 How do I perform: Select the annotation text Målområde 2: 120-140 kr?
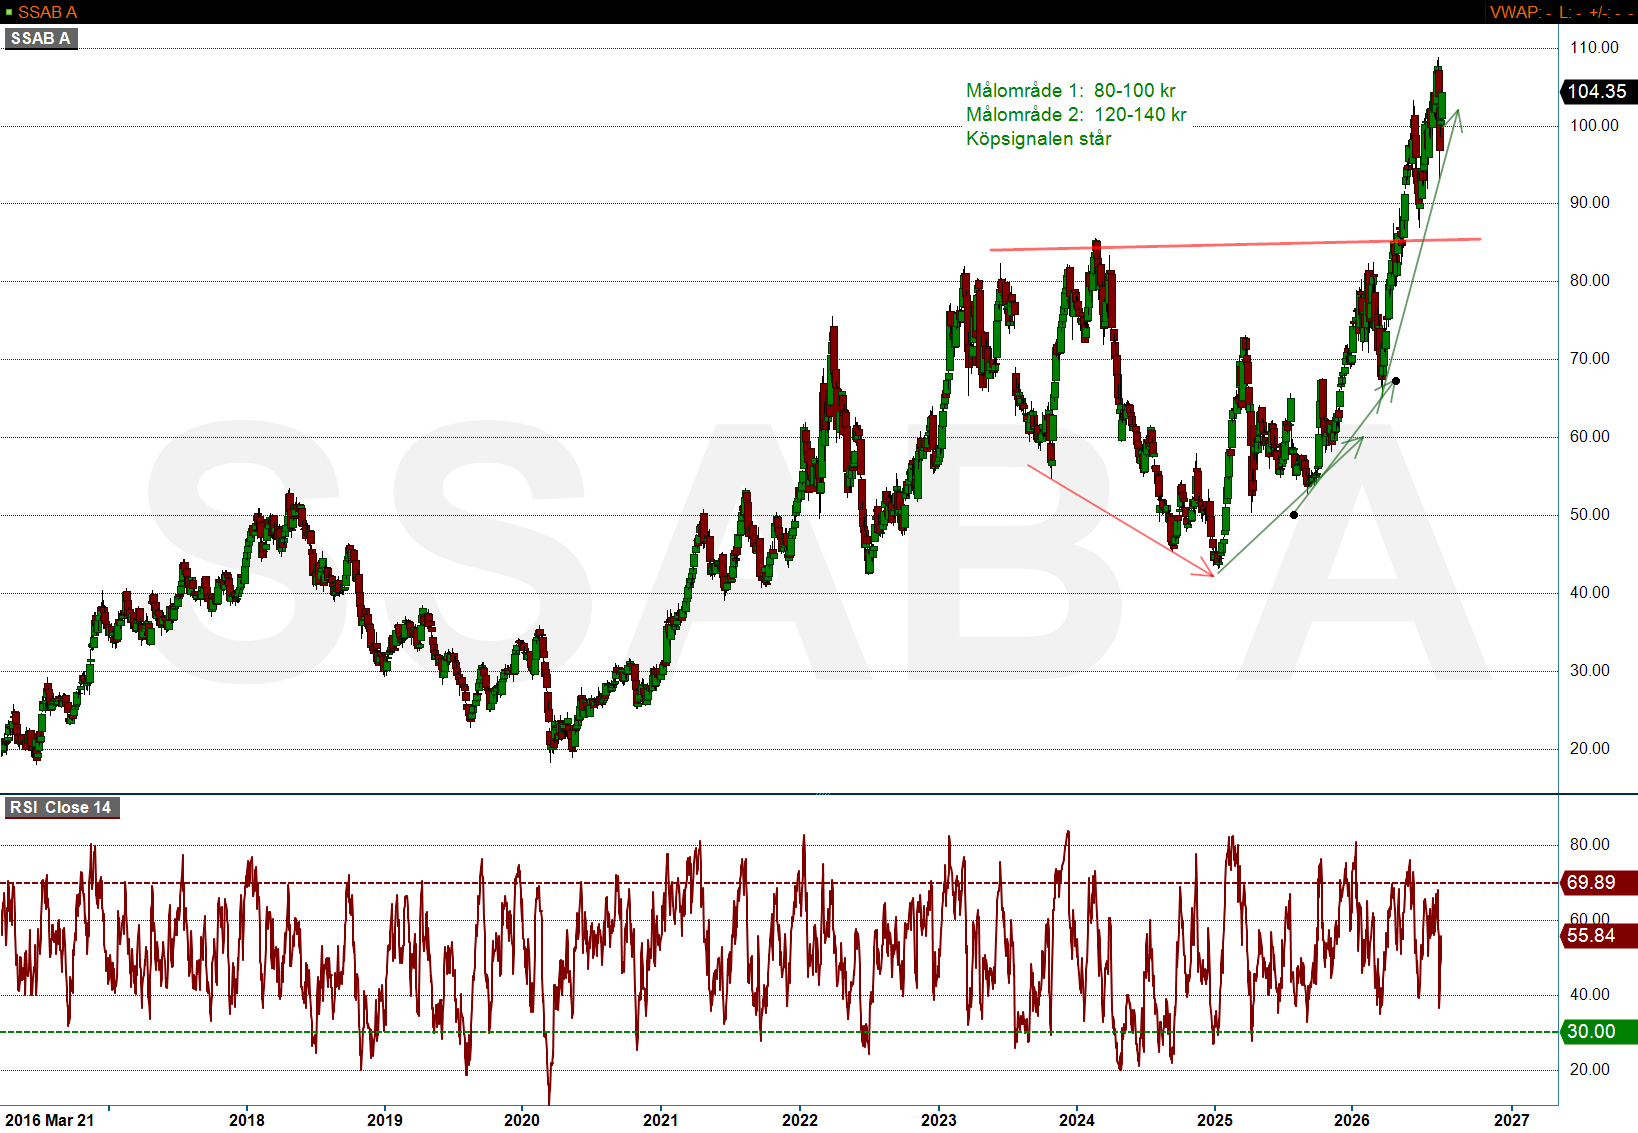tap(1076, 114)
